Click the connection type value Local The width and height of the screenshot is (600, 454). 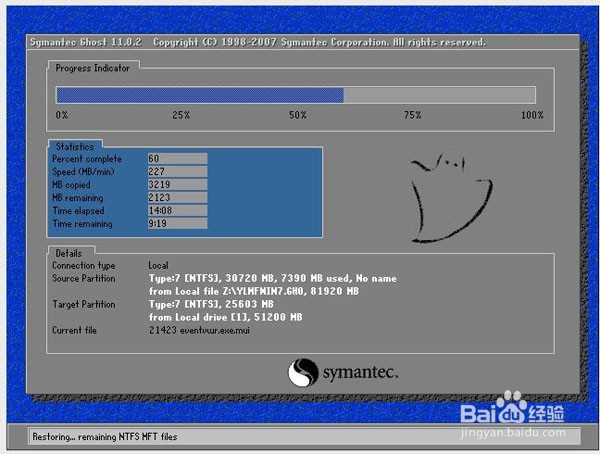pos(158,265)
